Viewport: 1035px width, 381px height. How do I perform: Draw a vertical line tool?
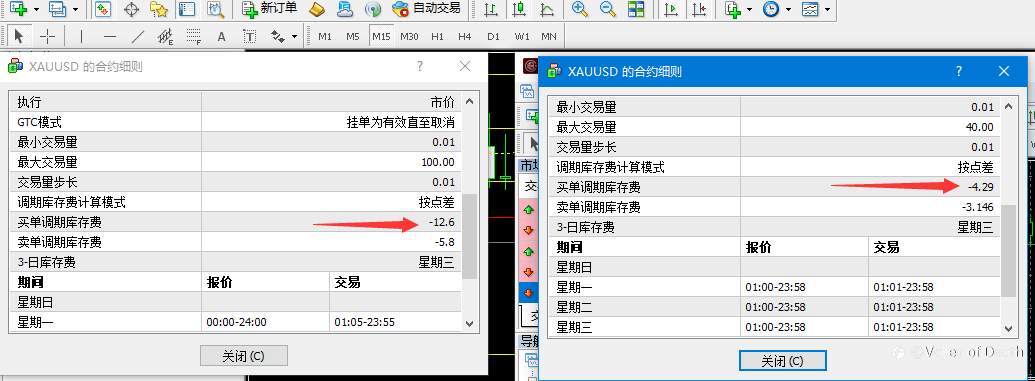point(81,36)
